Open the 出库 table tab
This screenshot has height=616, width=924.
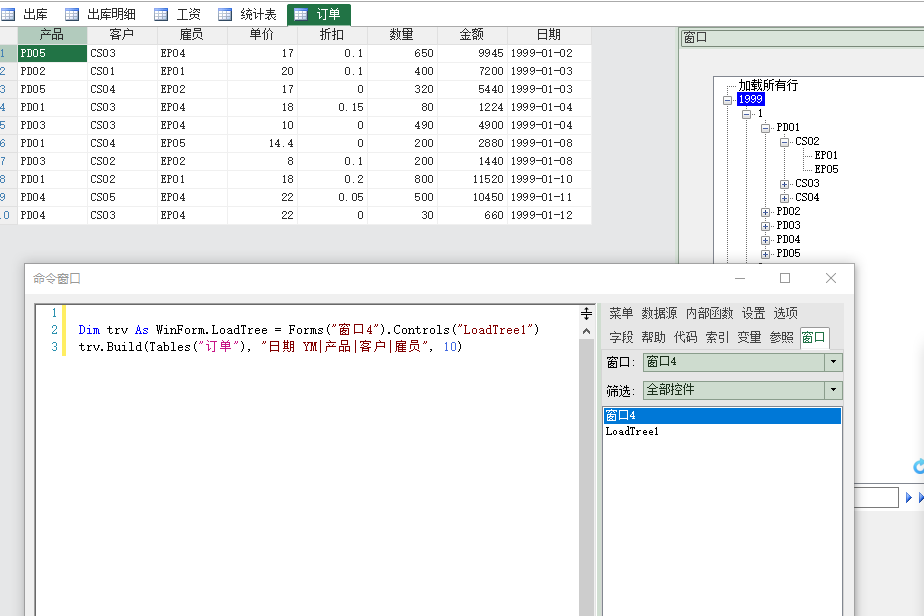point(25,14)
